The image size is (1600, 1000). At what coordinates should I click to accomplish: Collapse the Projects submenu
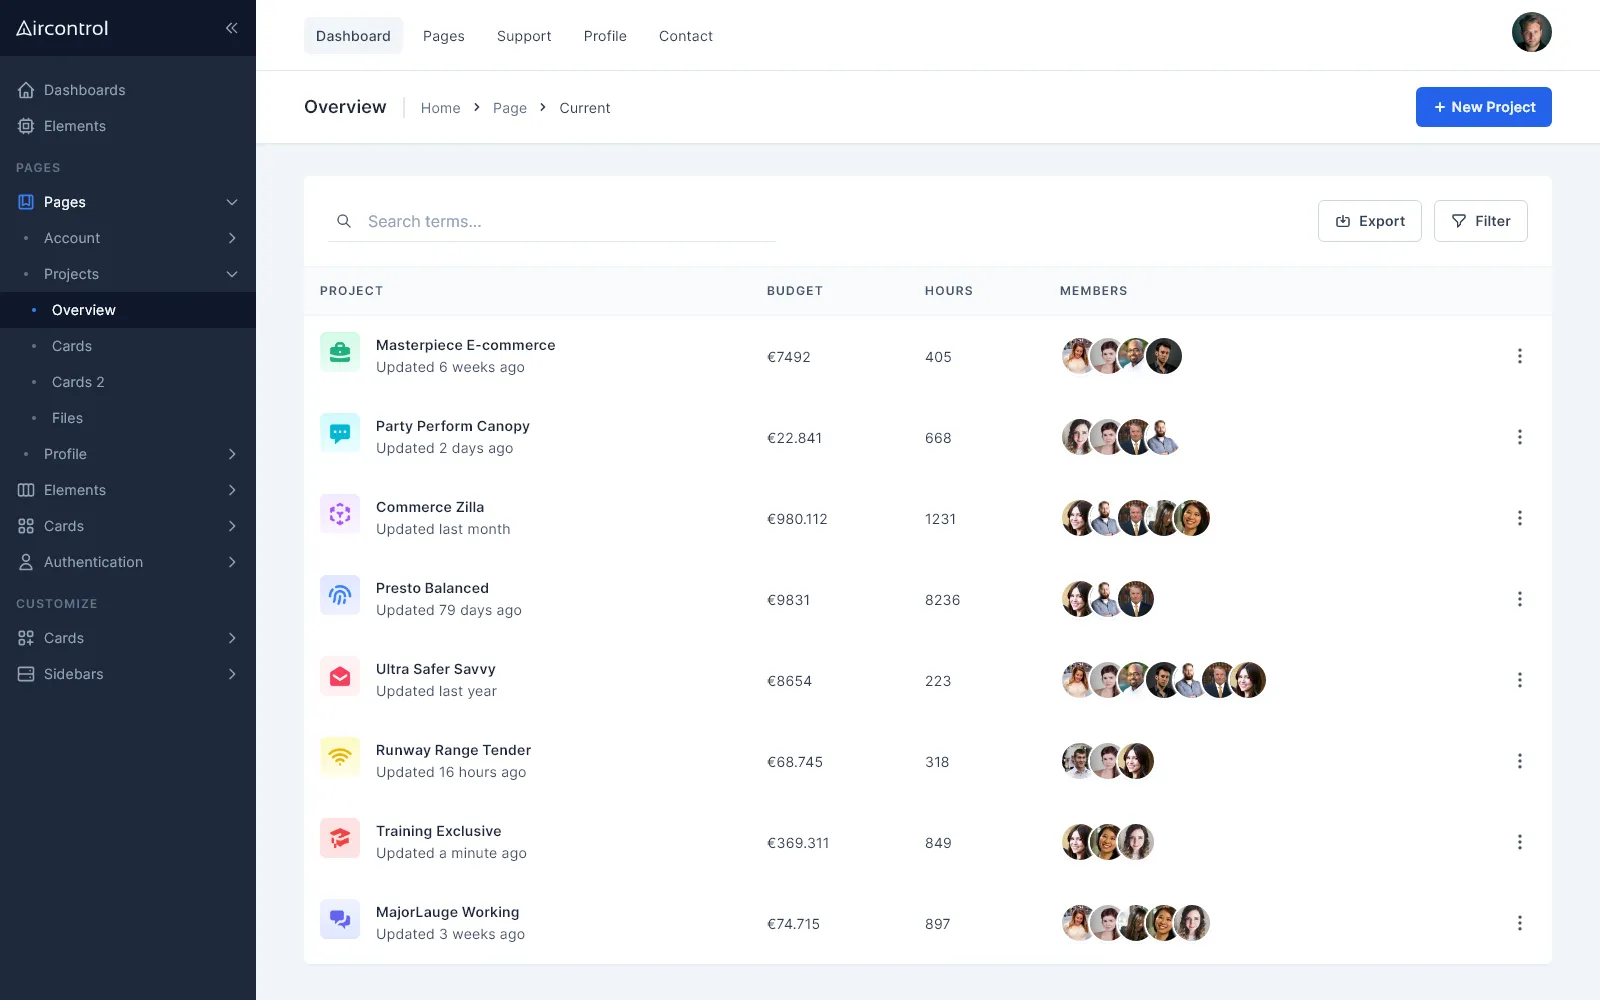coord(232,274)
